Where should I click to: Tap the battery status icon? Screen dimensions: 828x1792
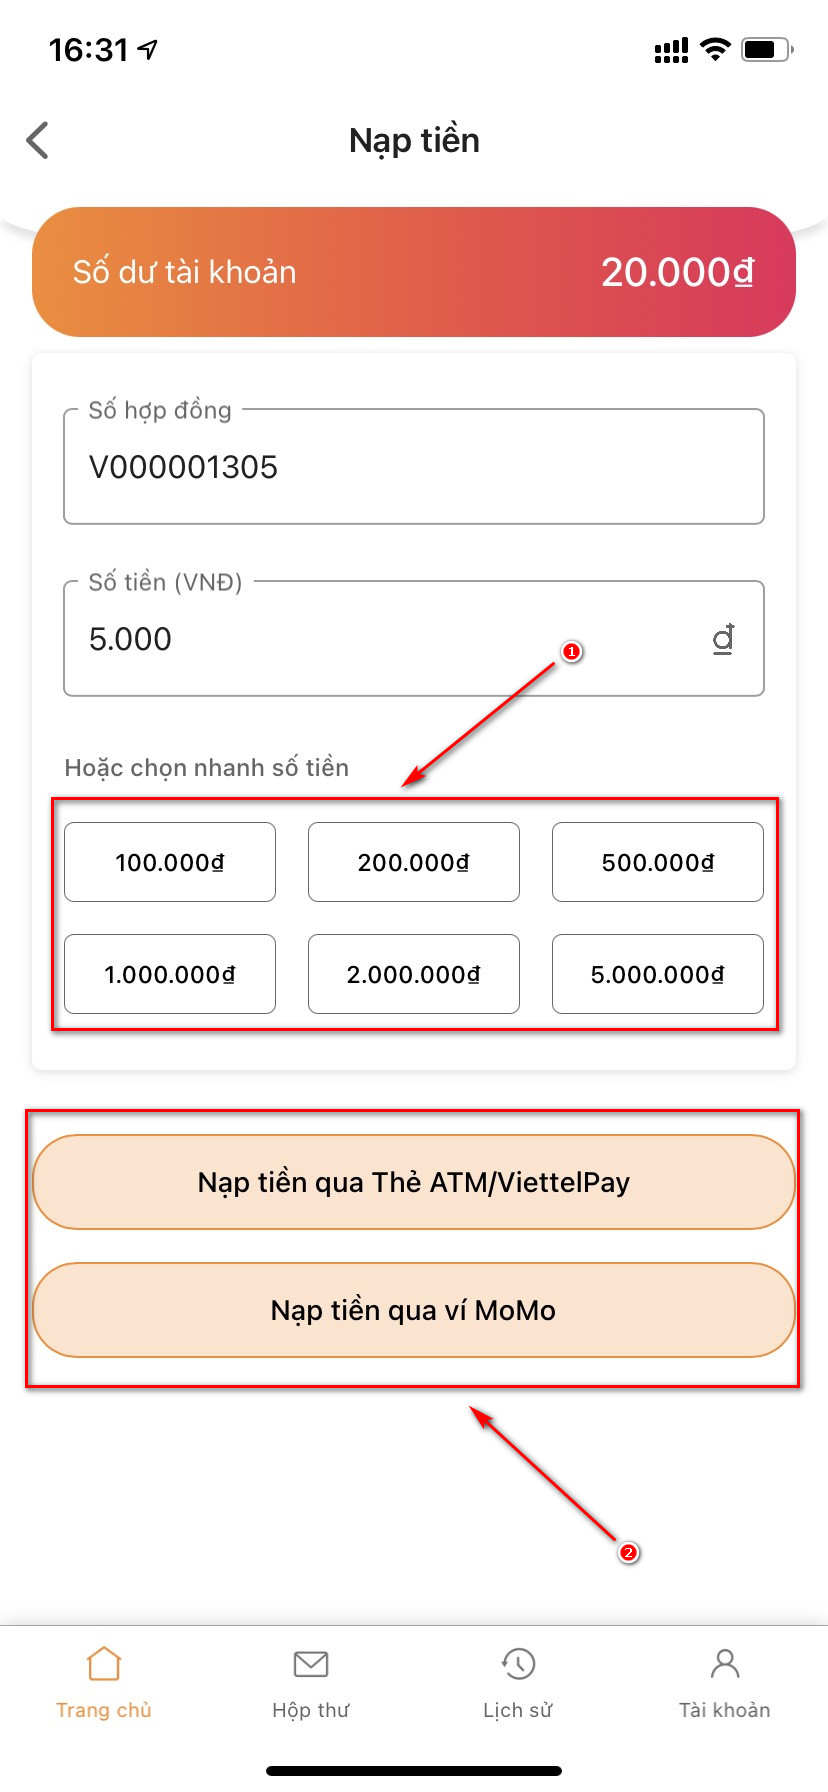[x=767, y=49]
